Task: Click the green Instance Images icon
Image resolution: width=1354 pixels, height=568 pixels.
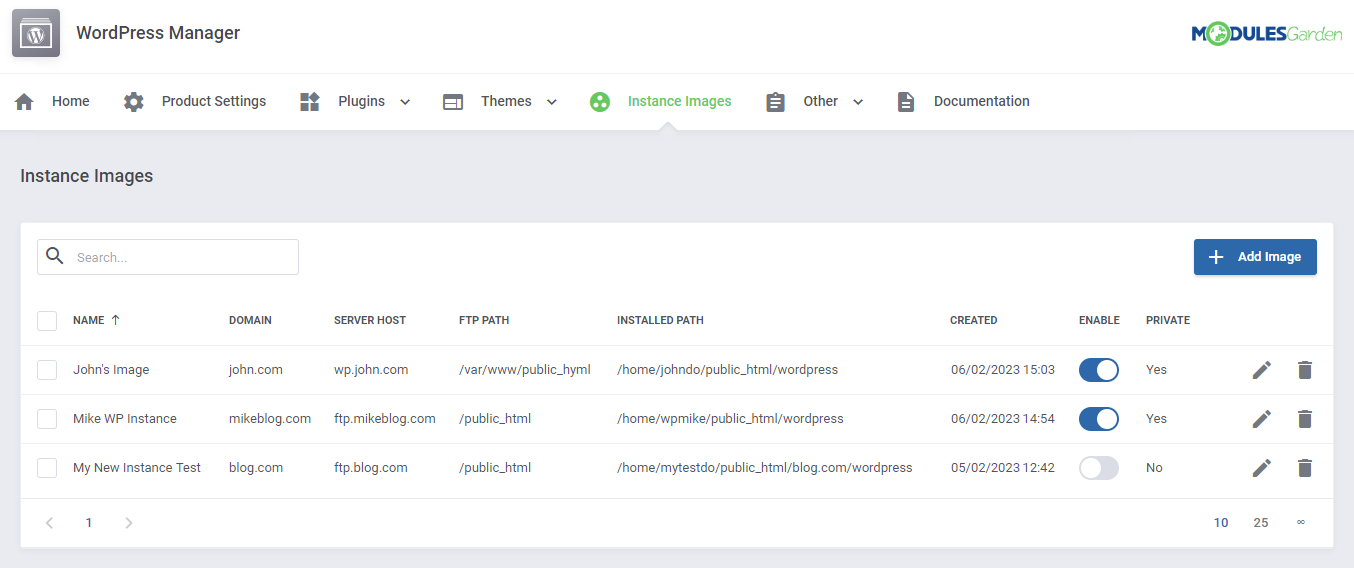Action: pos(600,102)
